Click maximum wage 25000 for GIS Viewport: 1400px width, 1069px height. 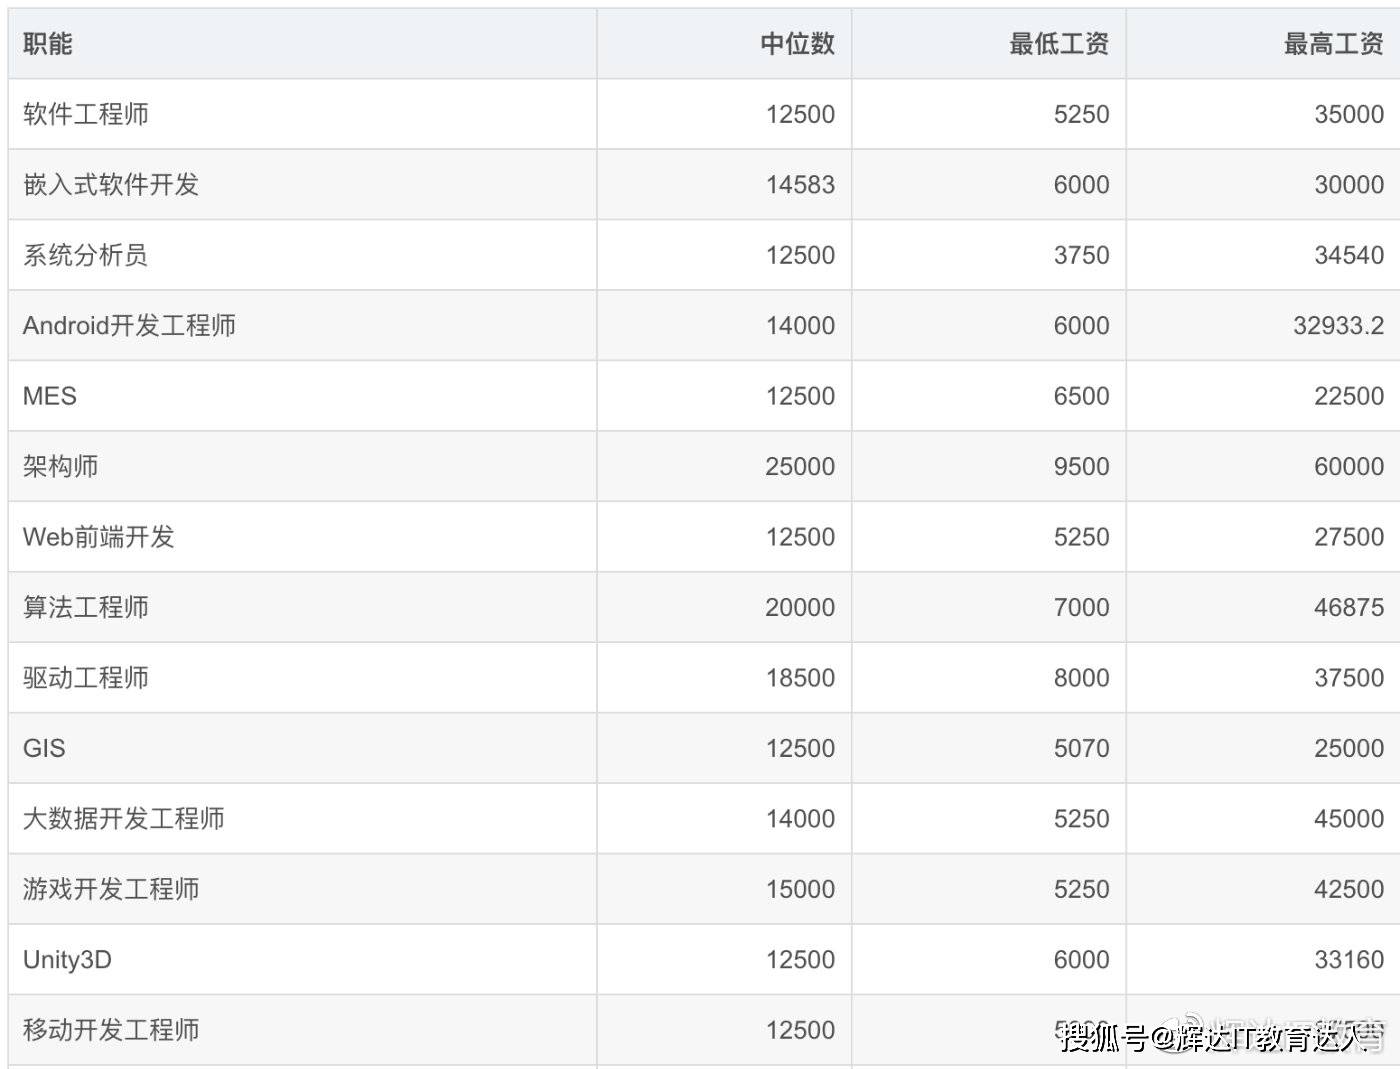[x=1349, y=748]
